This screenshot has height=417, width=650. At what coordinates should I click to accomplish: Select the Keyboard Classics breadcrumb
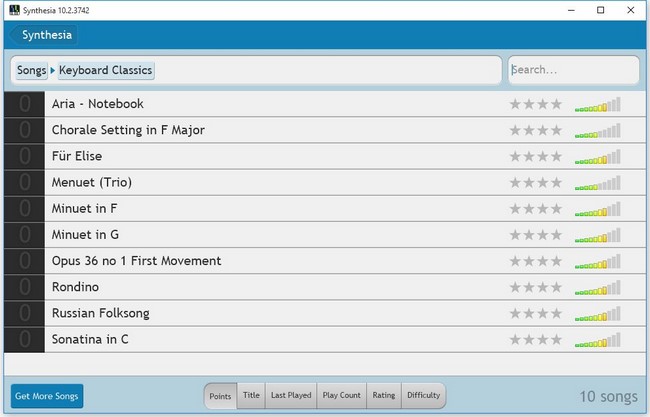pos(106,70)
